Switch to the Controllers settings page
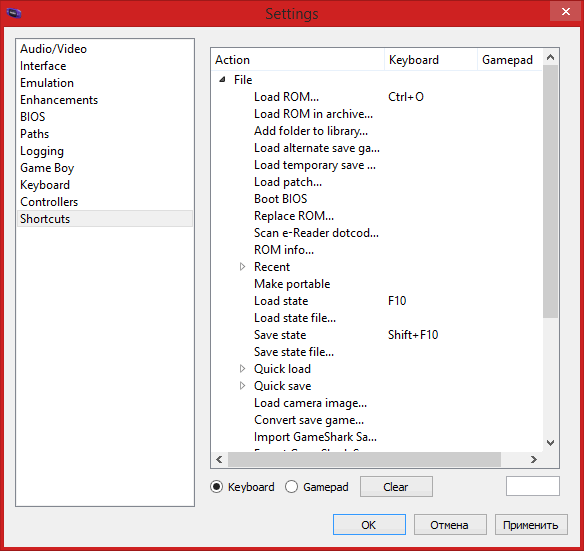The height and width of the screenshot is (551, 584). 49,202
